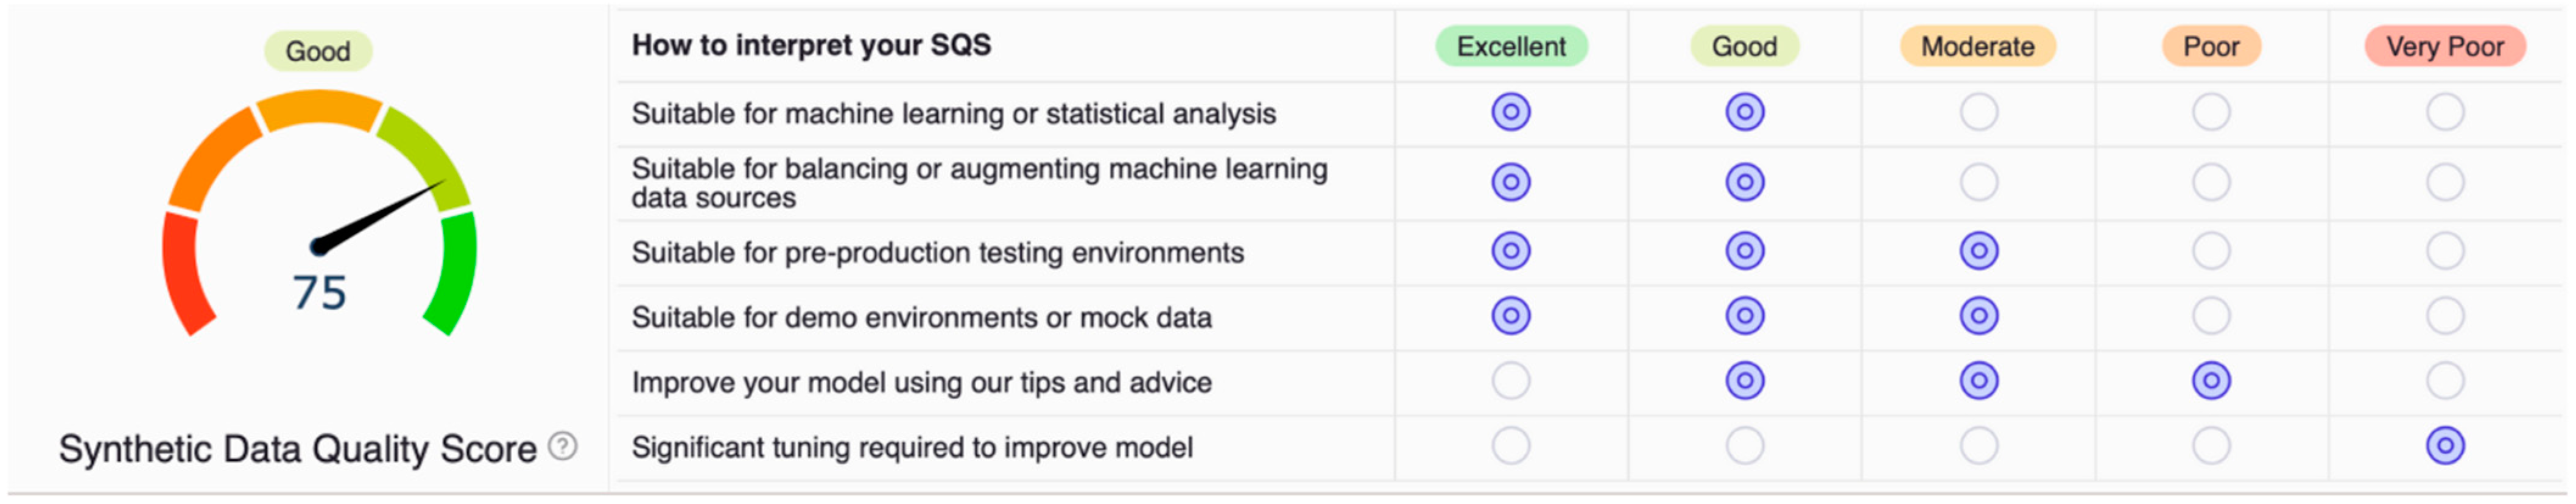Select Excellent radio for machine learning analysis row
Viewport: 2576px width, 504px height.
[x=1510, y=112]
